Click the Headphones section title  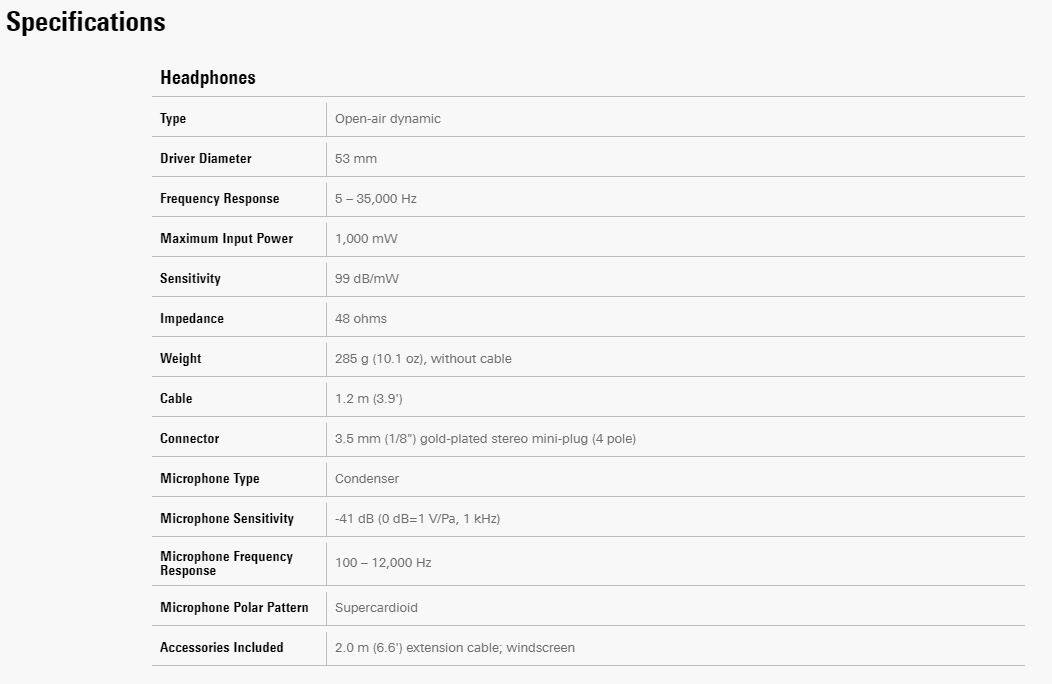208,78
